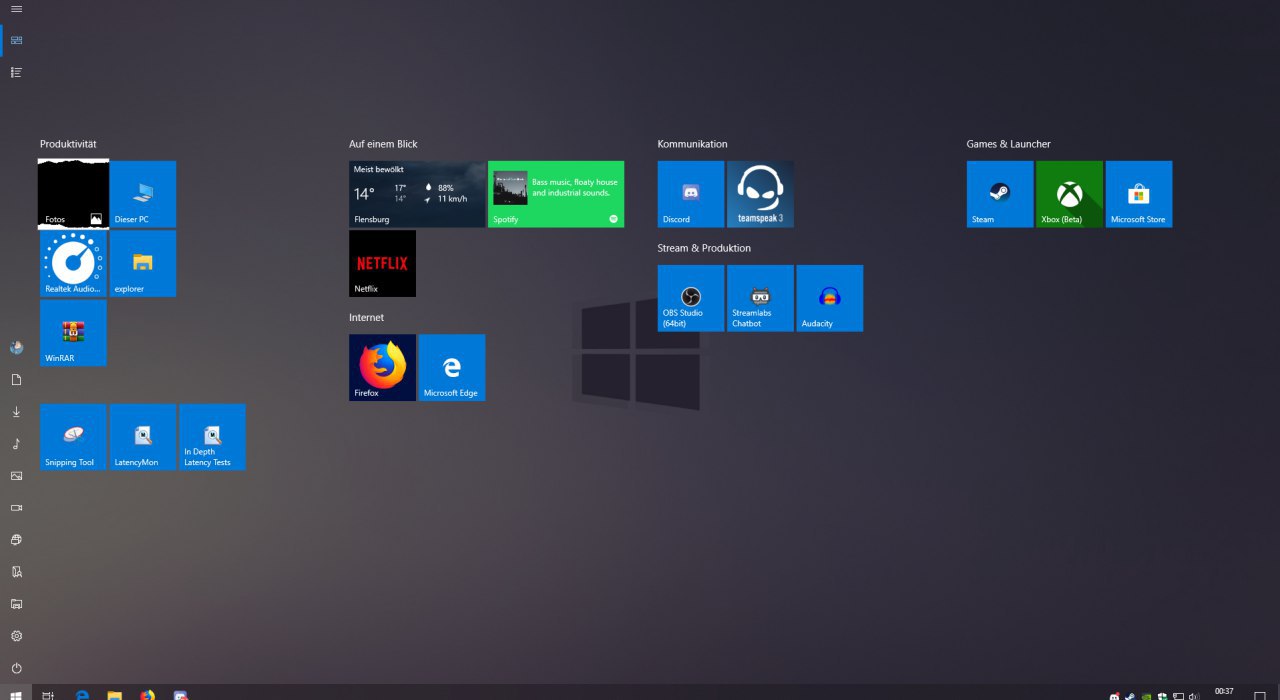This screenshot has width=1280, height=700.
Task: Launch the Audacity tile
Action: coord(830,298)
